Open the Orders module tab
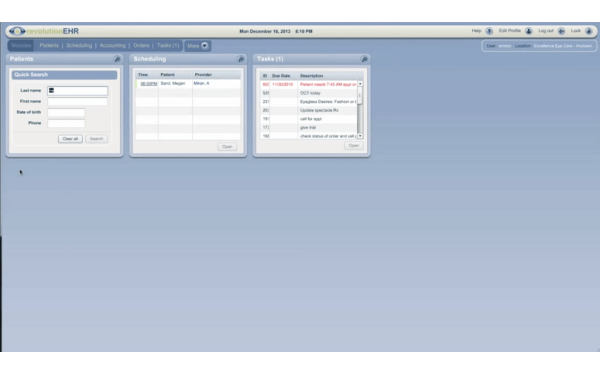 click(141, 46)
